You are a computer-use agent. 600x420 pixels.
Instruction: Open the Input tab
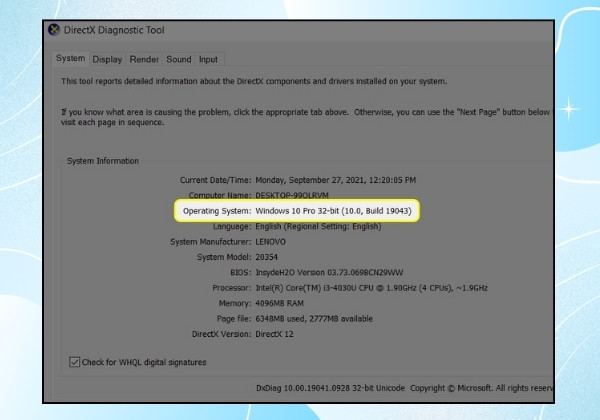coord(208,60)
